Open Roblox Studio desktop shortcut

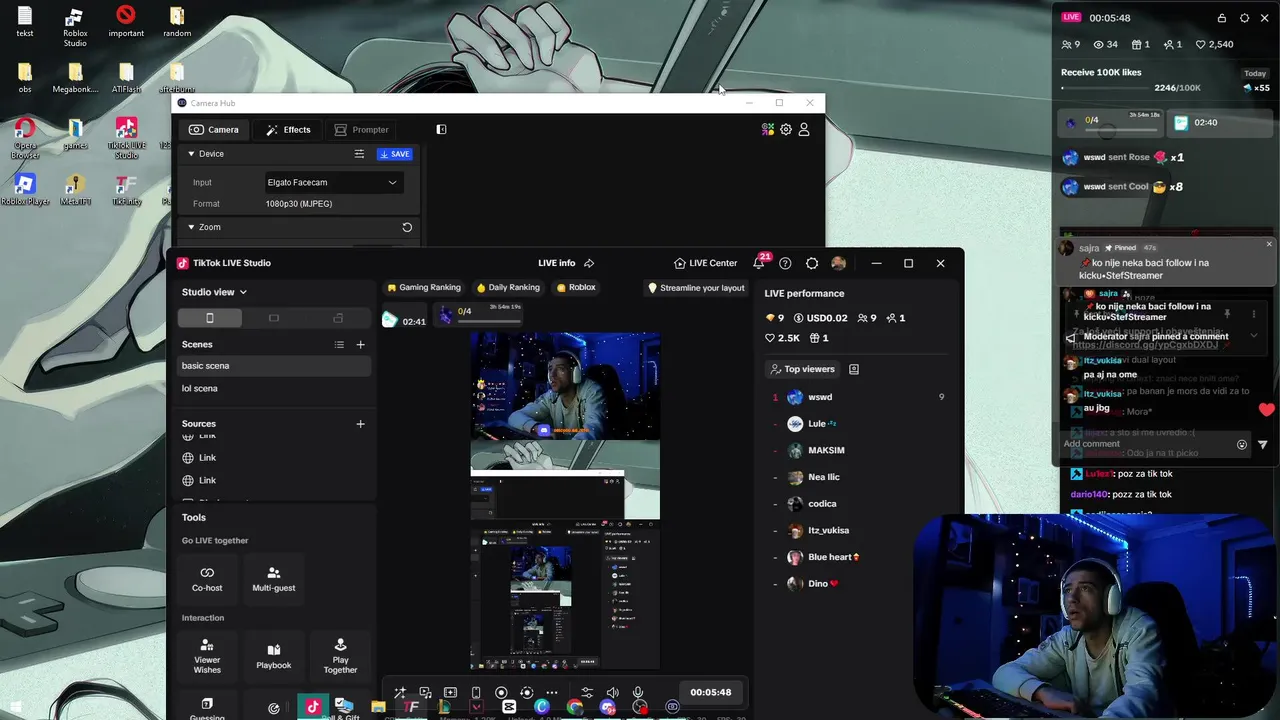click(x=75, y=27)
